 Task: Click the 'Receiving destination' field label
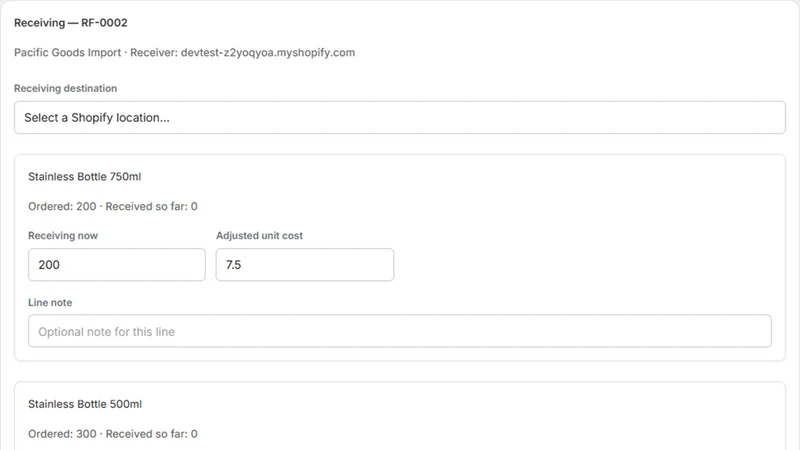[x=65, y=88]
